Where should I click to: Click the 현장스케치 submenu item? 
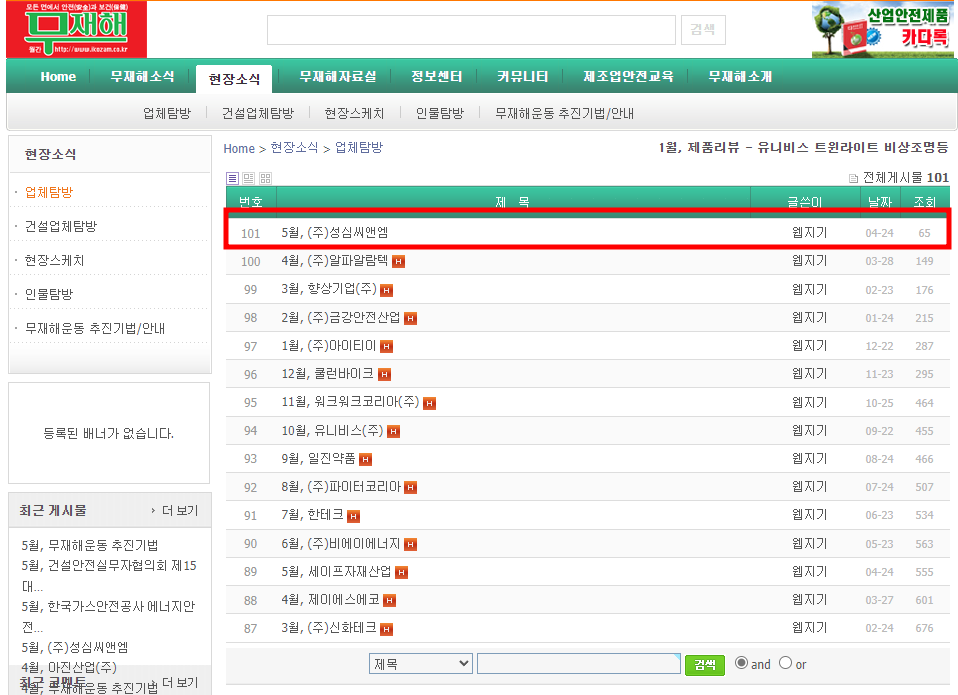[354, 113]
